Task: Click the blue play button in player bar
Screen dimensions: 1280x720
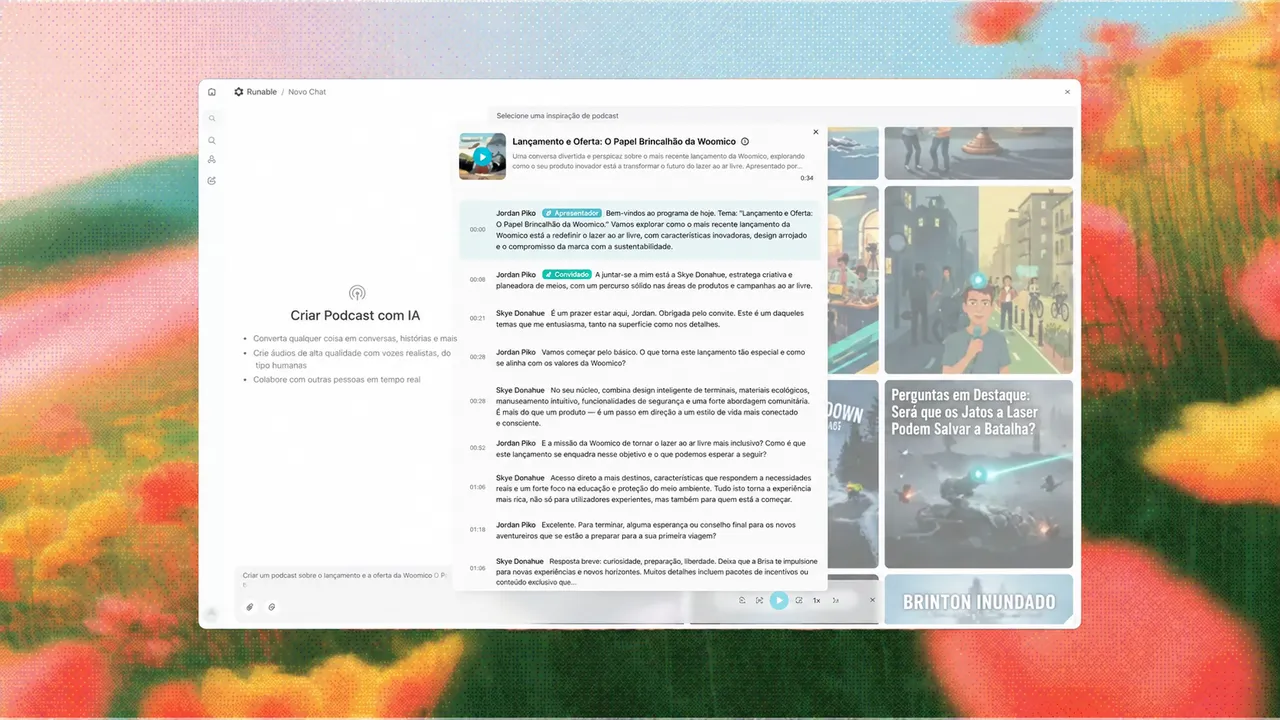Action: (779, 600)
